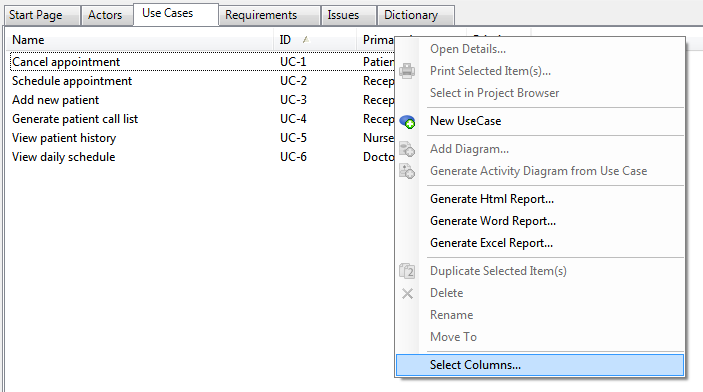Choose Rename from the context menu

tap(540, 315)
